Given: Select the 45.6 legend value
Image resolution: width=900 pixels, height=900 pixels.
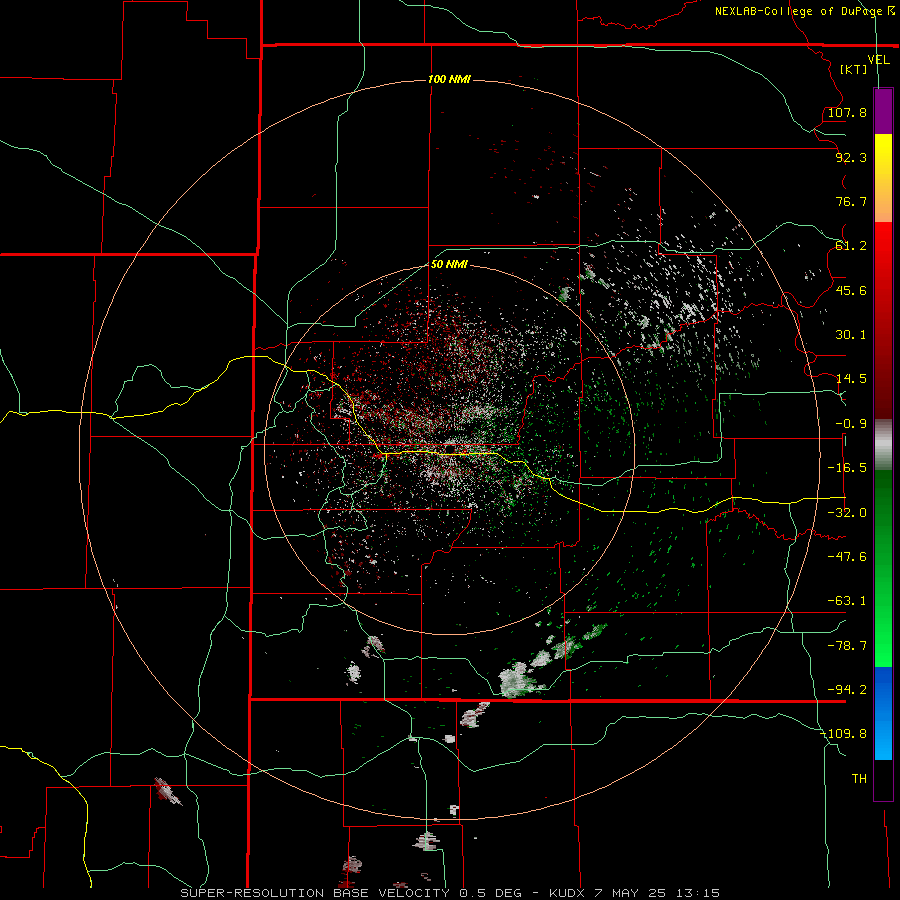Looking at the screenshot, I should coord(851,290).
